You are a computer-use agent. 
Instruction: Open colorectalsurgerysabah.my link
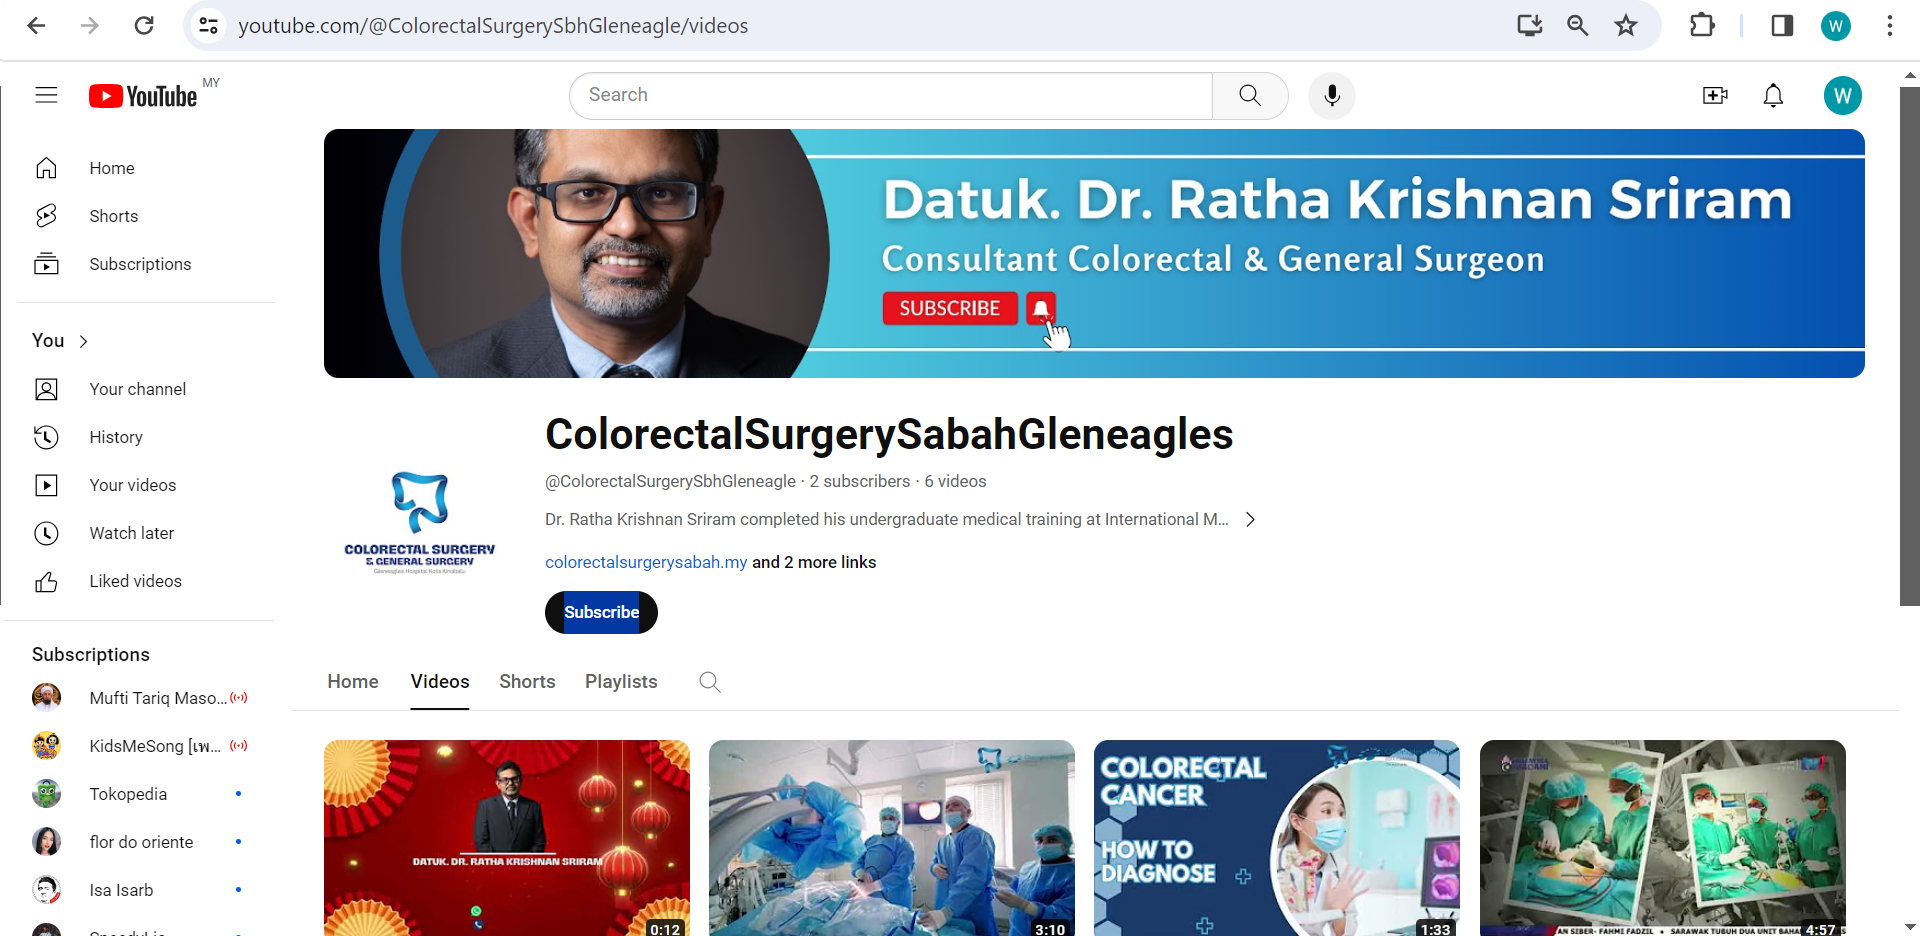(646, 562)
